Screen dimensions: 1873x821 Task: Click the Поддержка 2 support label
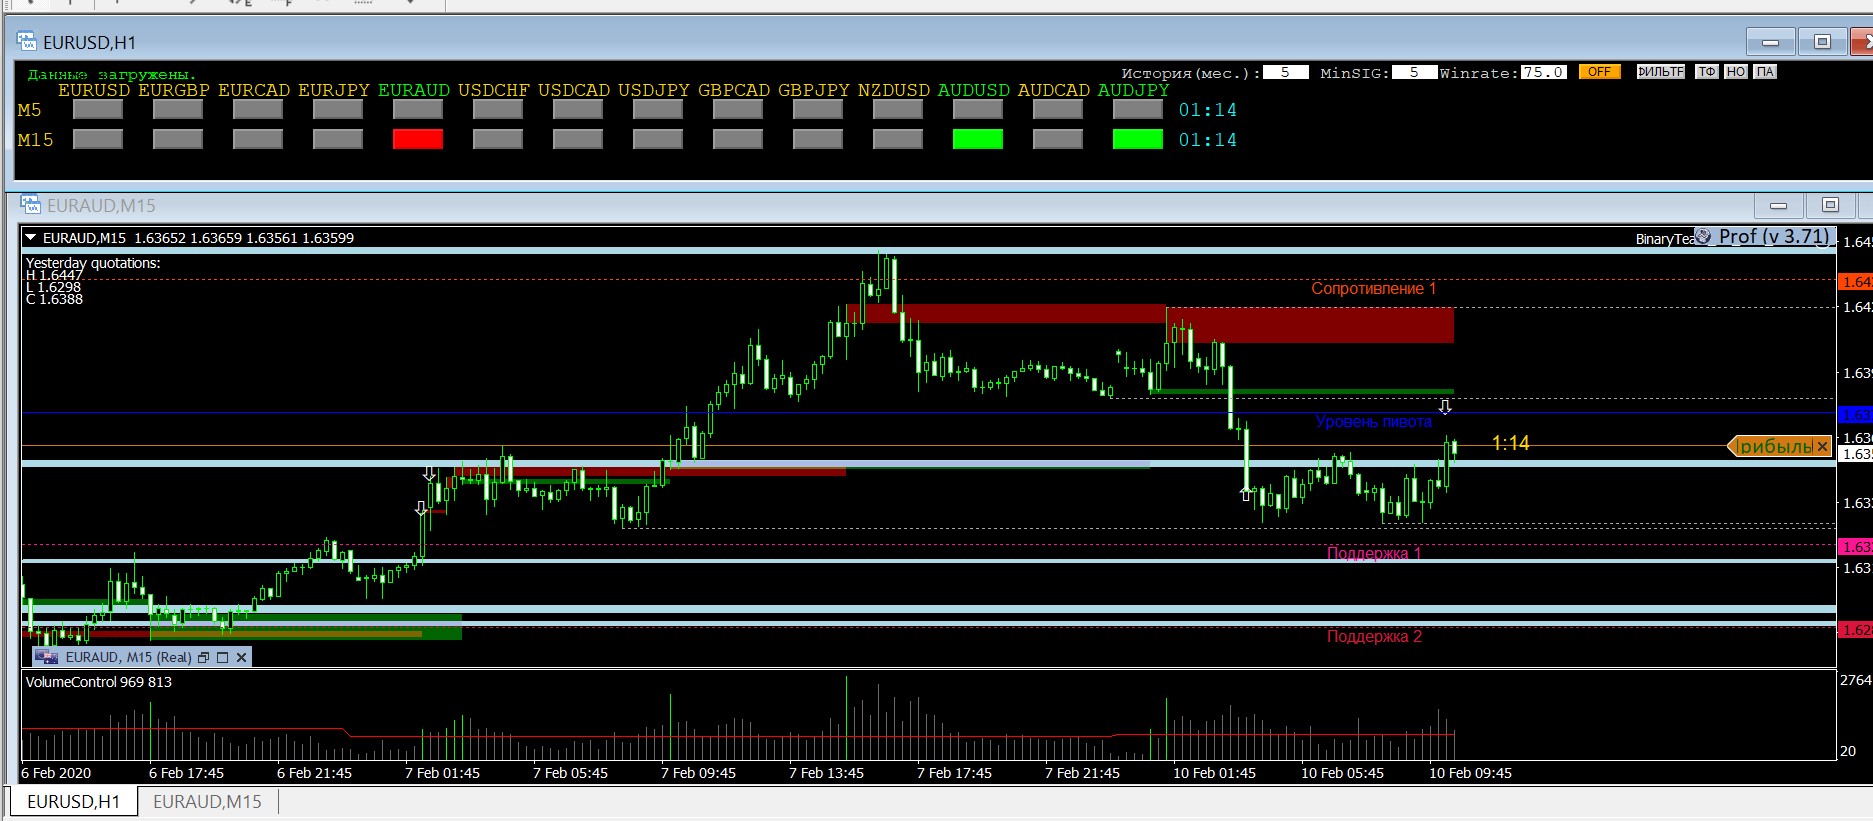coord(1374,636)
